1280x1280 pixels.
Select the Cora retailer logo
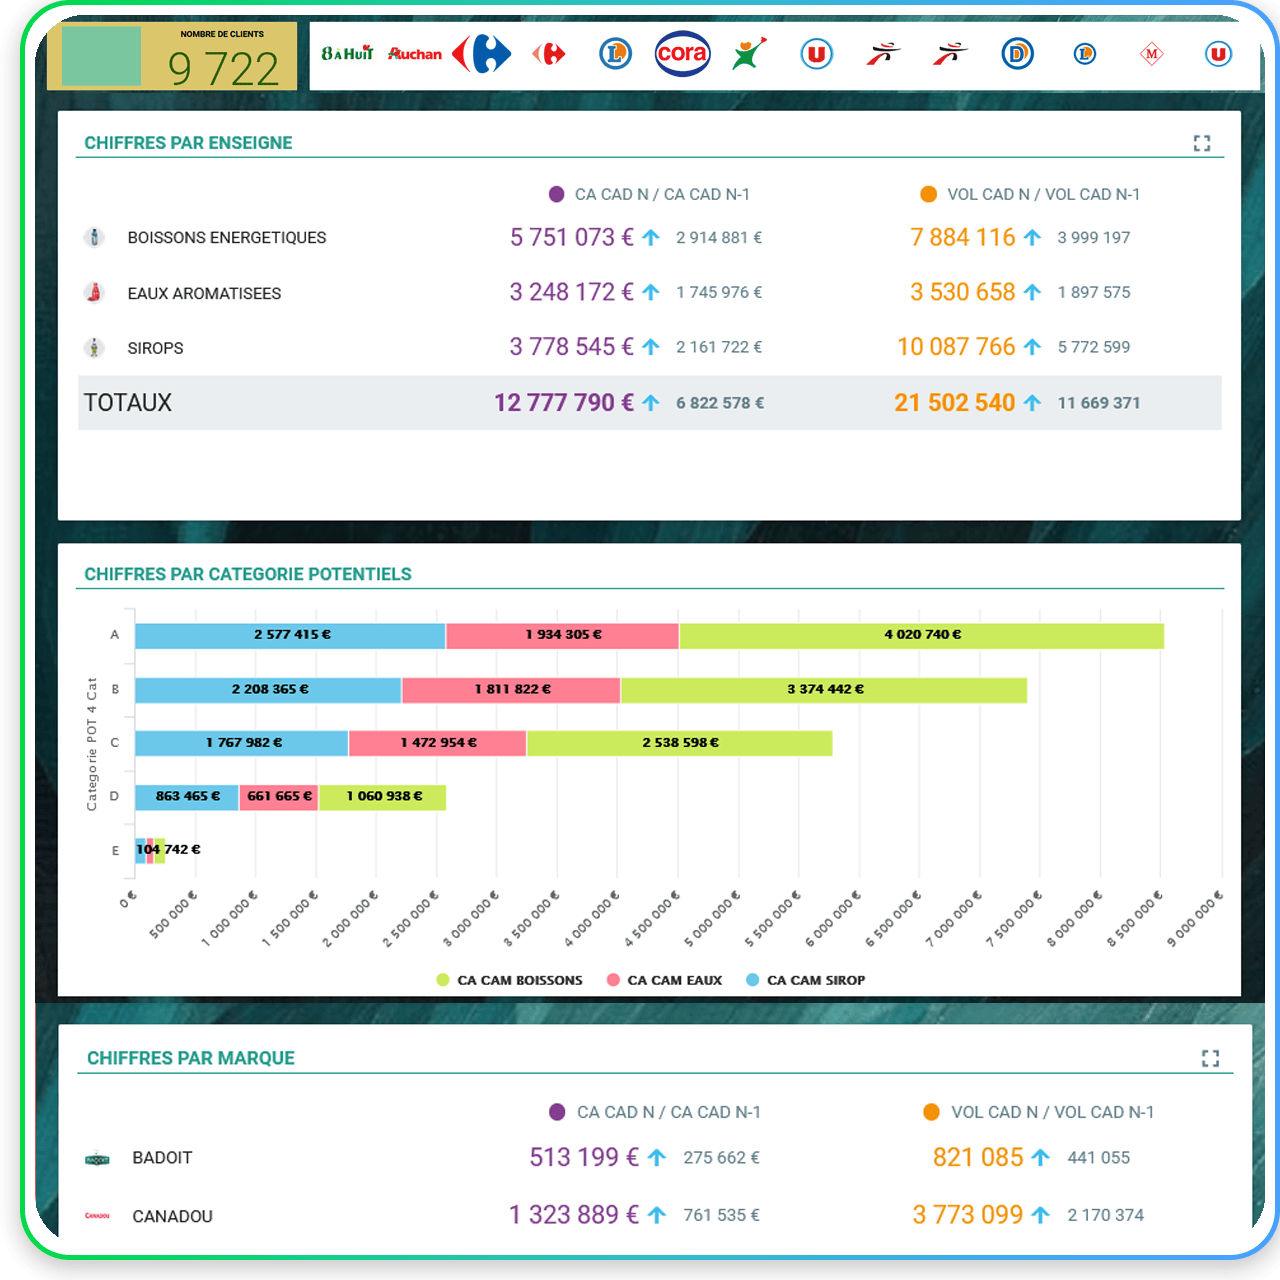coord(682,54)
